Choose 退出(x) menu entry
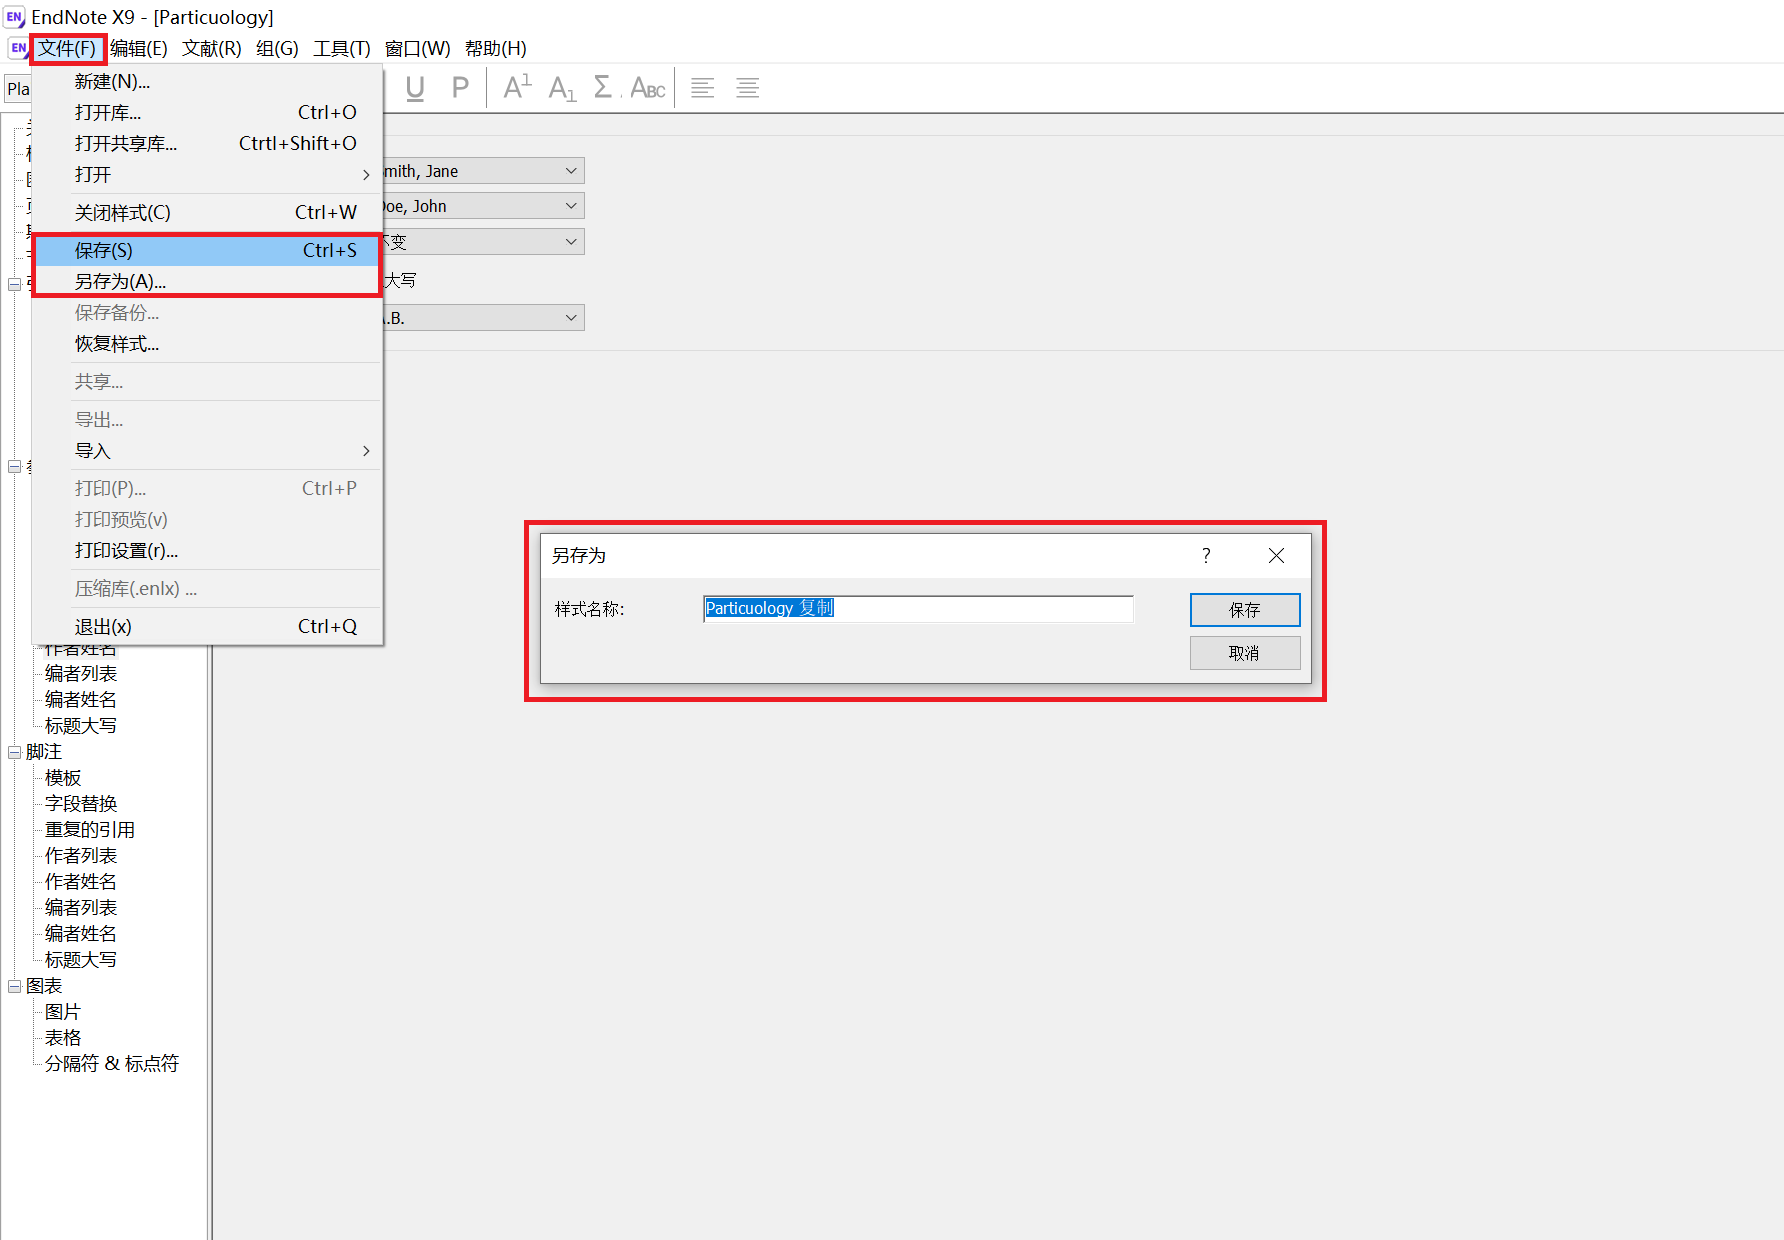Image resolution: width=1784 pixels, height=1240 pixels. (x=208, y=627)
